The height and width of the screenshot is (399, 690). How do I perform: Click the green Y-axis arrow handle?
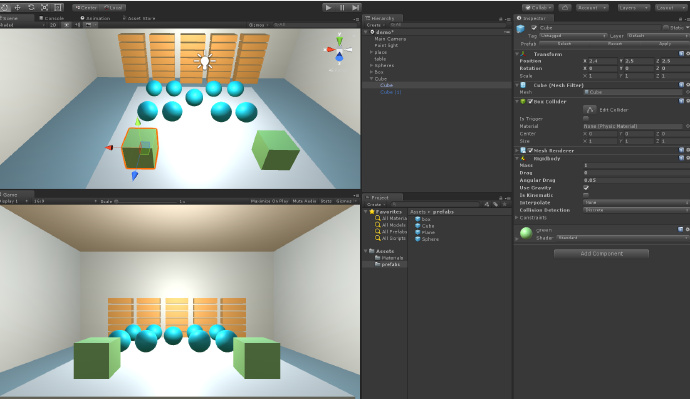point(137,121)
